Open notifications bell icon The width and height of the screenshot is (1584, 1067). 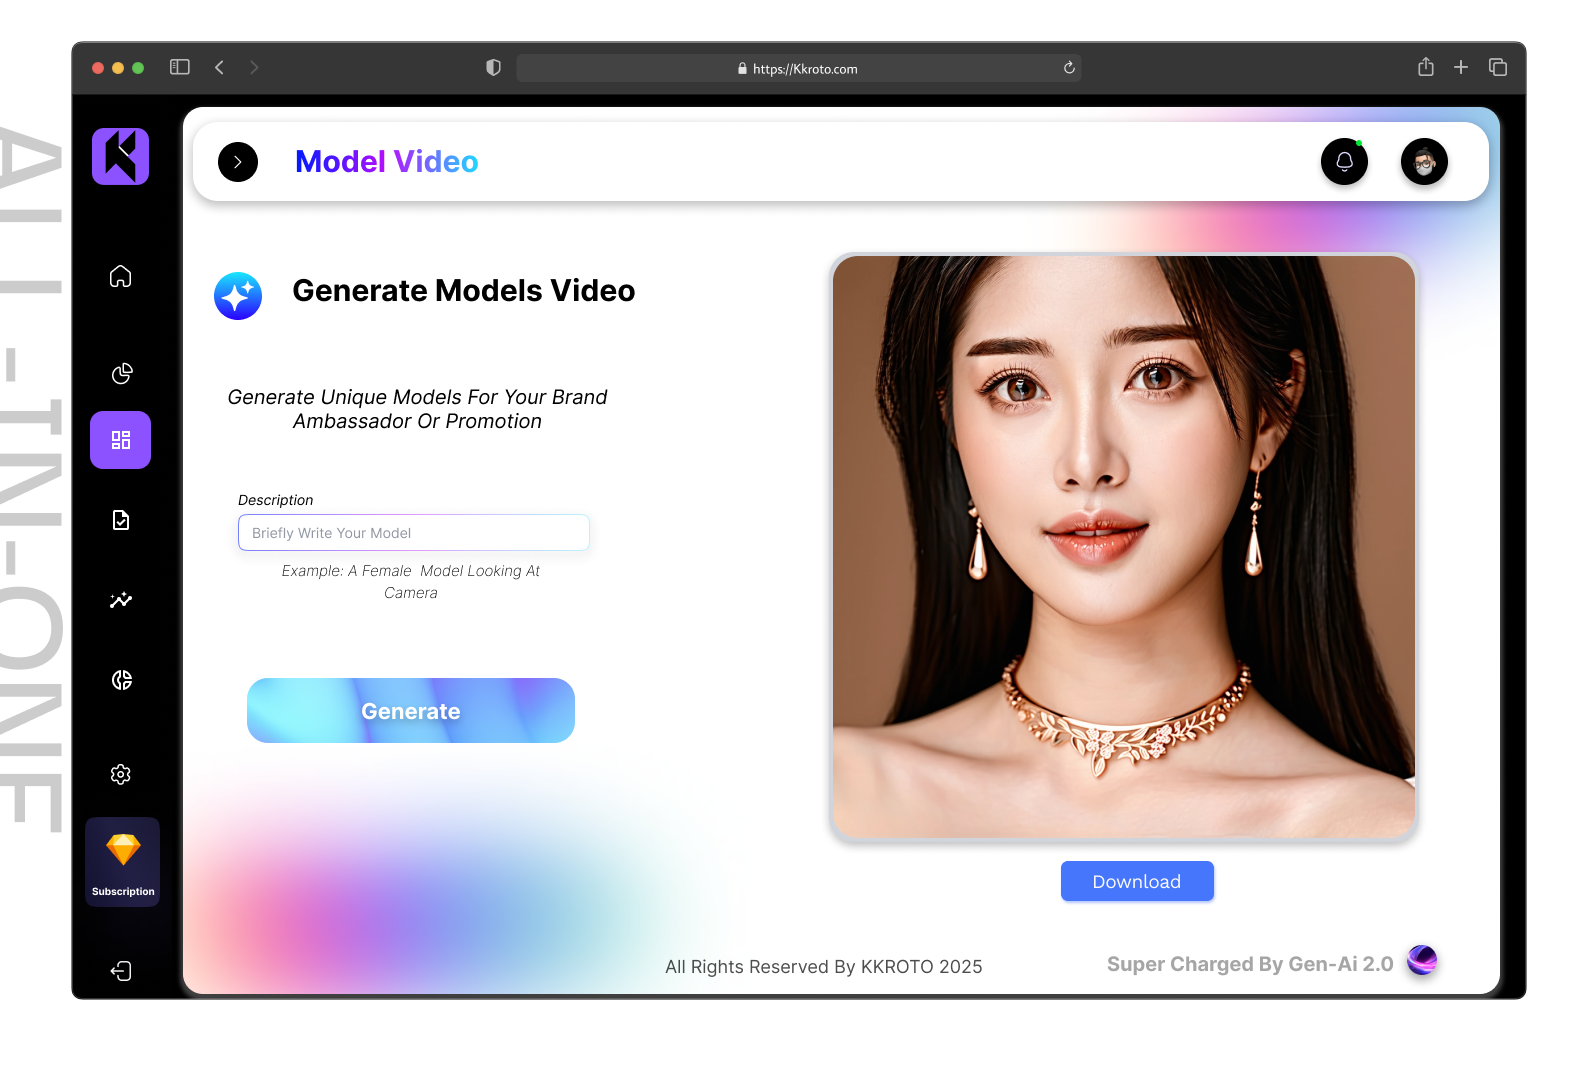[x=1345, y=162]
